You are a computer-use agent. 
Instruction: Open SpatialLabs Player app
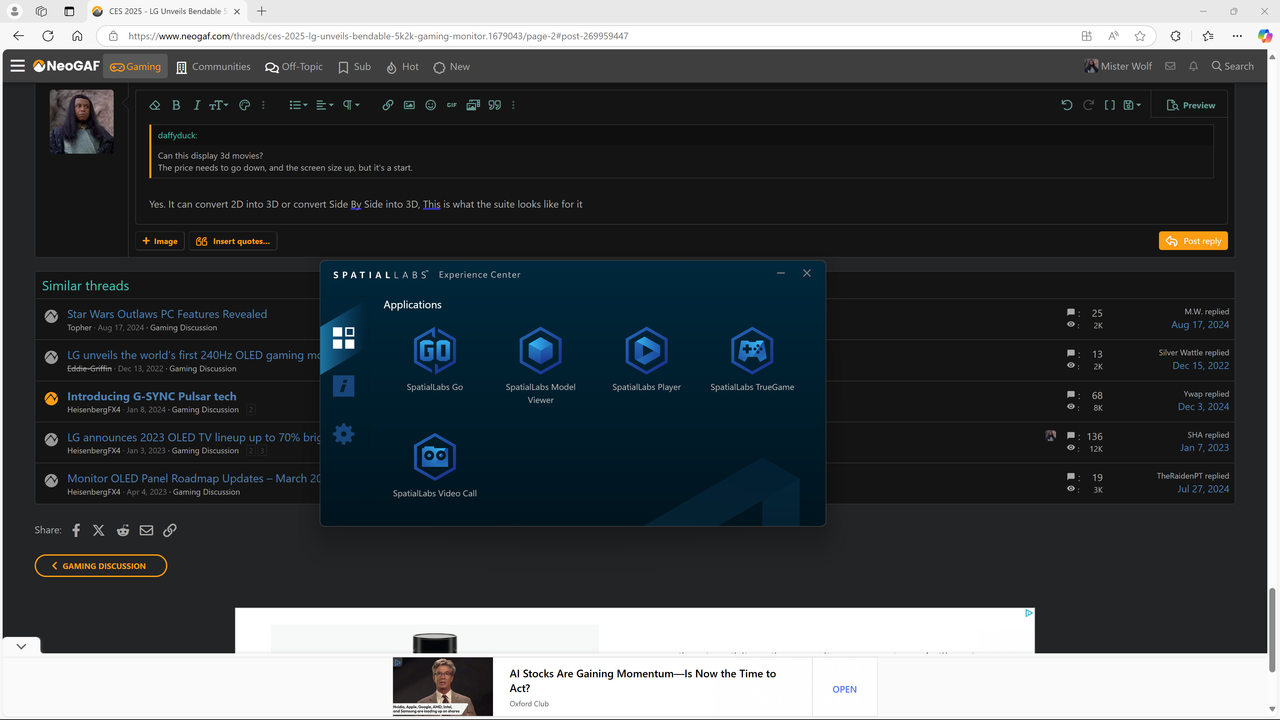(646, 359)
